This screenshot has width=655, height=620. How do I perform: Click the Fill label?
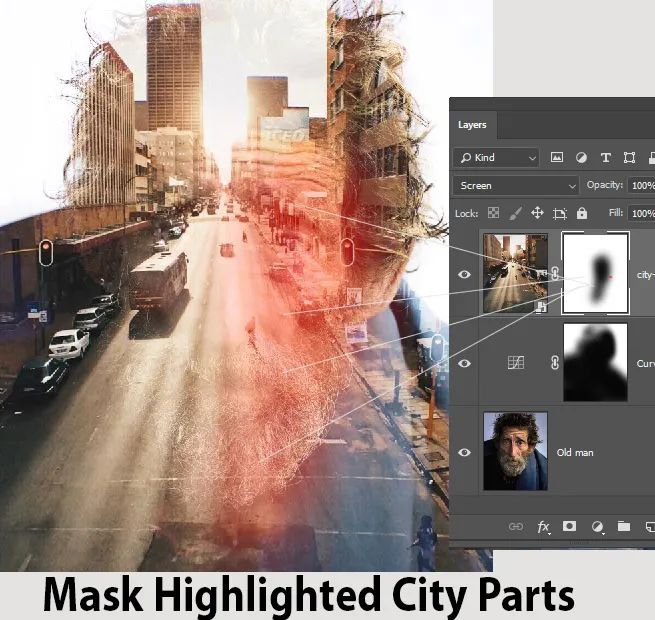pyautogui.click(x=616, y=213)
